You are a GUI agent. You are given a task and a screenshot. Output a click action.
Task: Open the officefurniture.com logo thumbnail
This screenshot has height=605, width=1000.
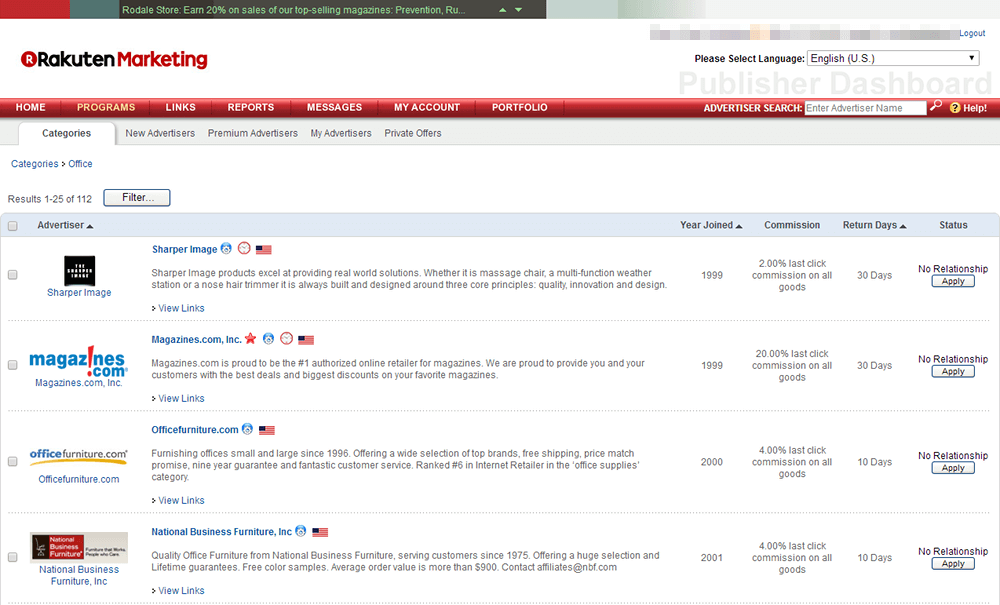click(78, 455)
